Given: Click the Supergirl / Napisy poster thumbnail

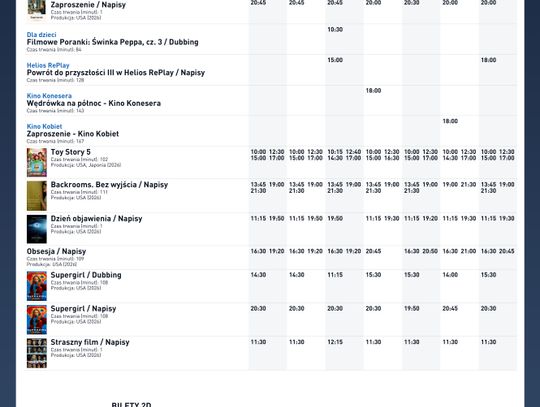Looking at the screenshot, I should tap(37, 320).
